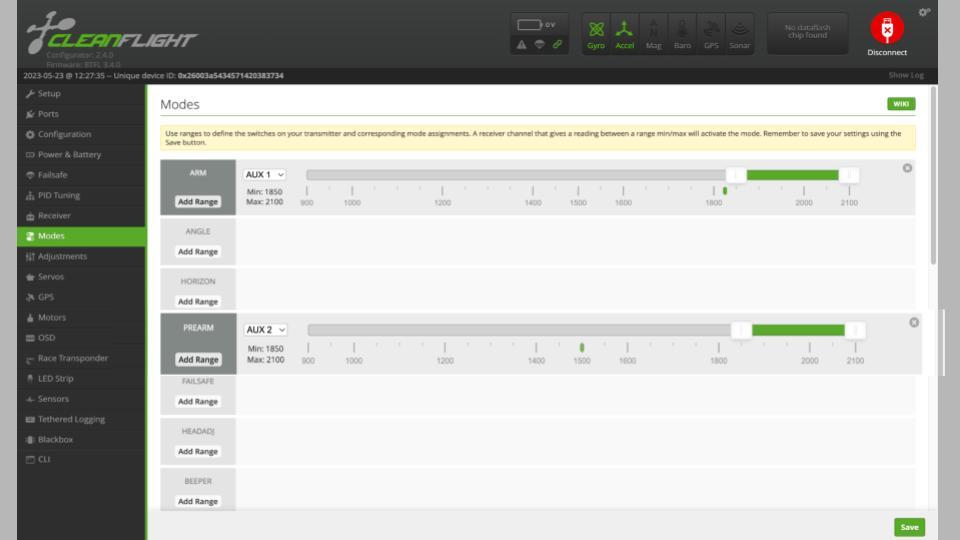Click Add Range for FAILSAFE mode
Image resolution: width=960 pixels, height=540 pixels.
pyautogui.click(x=198, y=402)
